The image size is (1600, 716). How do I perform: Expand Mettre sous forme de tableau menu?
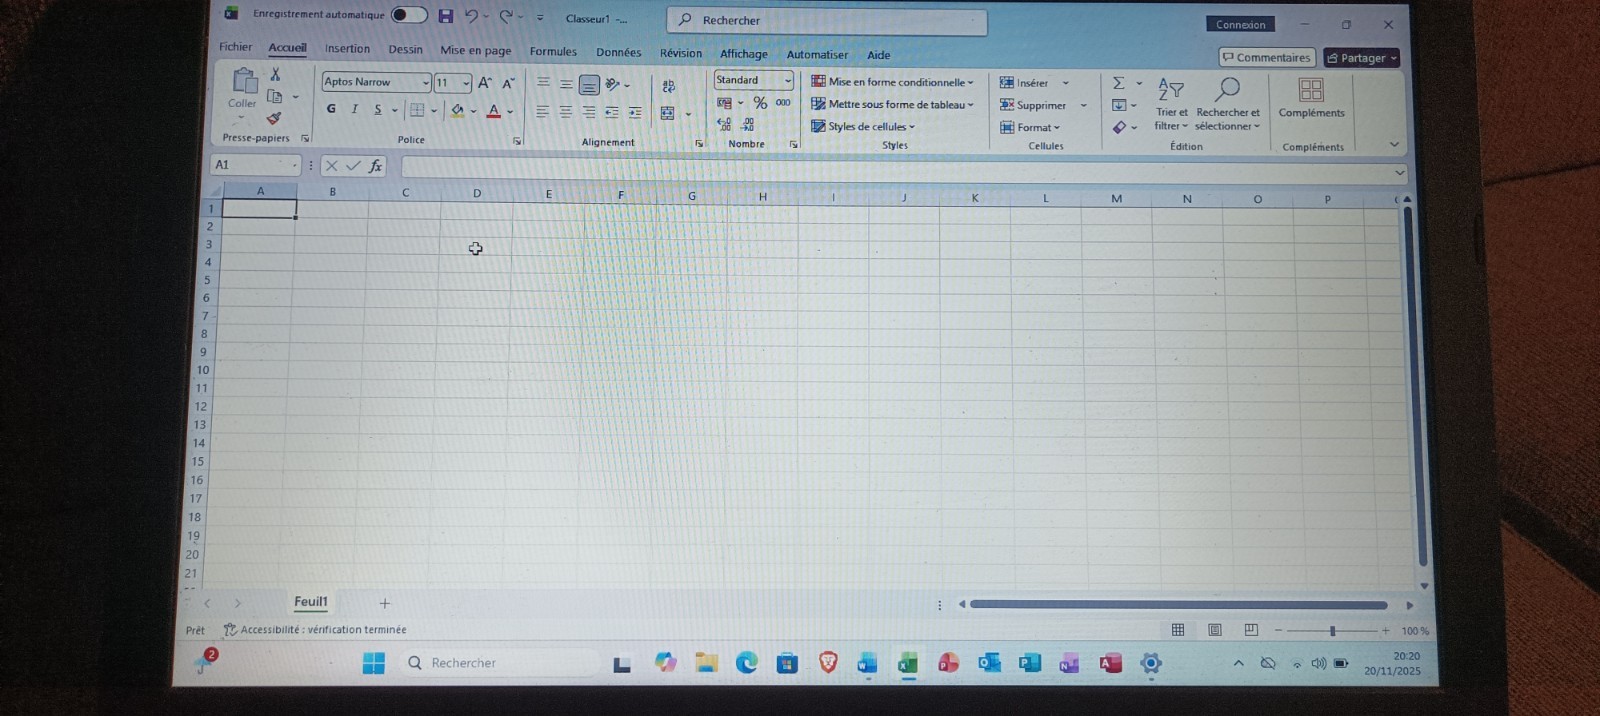tap(892, 104)
